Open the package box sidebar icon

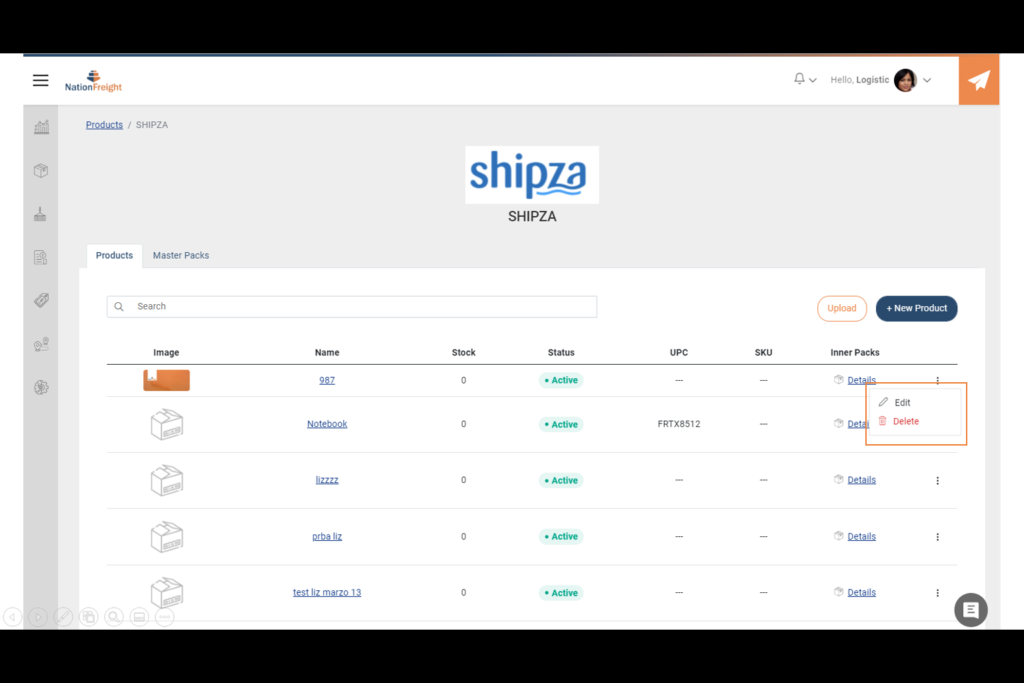pyautogui.click(x=41, y=170)
